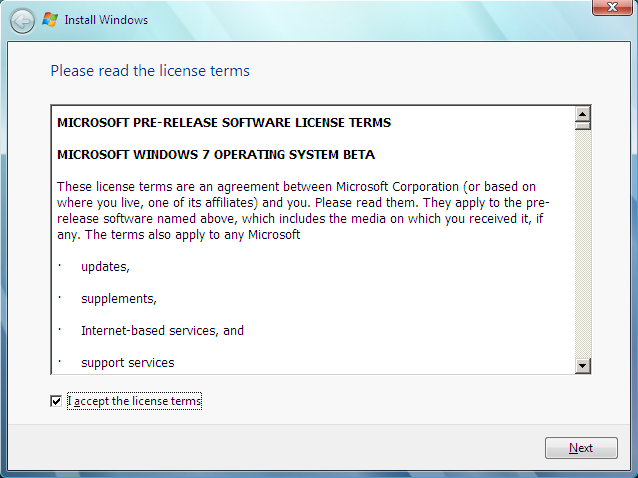Click the Next button
The height and width of the screenshot is (478, 638).
[x=581, y=448]
